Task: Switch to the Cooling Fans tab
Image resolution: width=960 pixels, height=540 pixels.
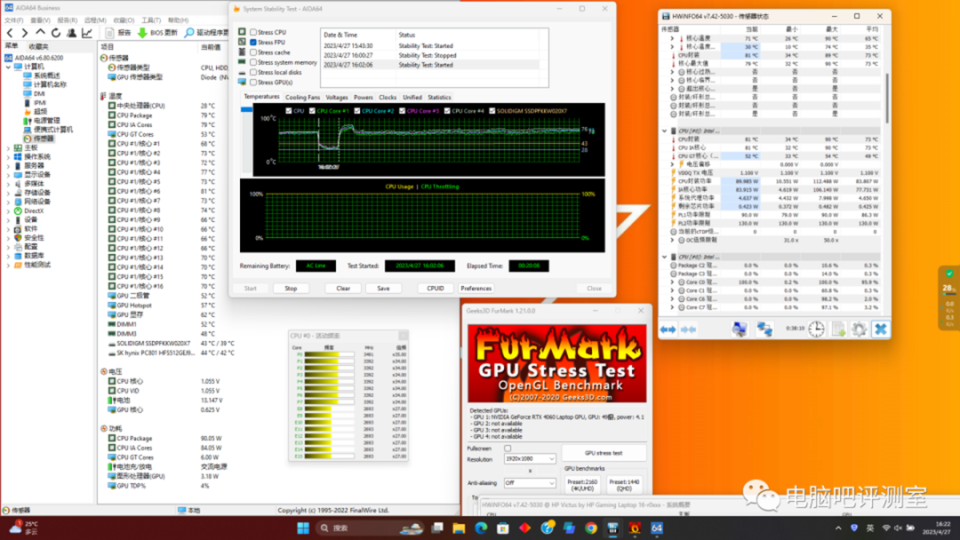Action: tap(302, 97)
